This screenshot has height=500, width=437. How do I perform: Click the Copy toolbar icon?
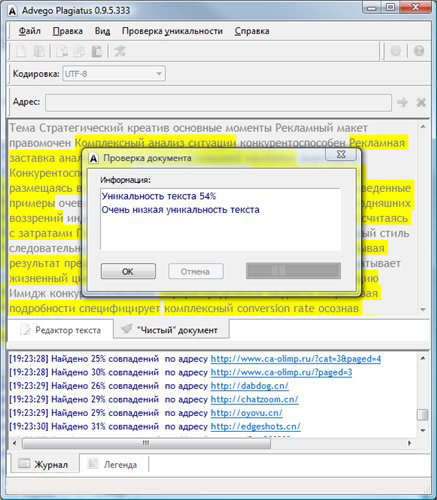click(79, 51)
